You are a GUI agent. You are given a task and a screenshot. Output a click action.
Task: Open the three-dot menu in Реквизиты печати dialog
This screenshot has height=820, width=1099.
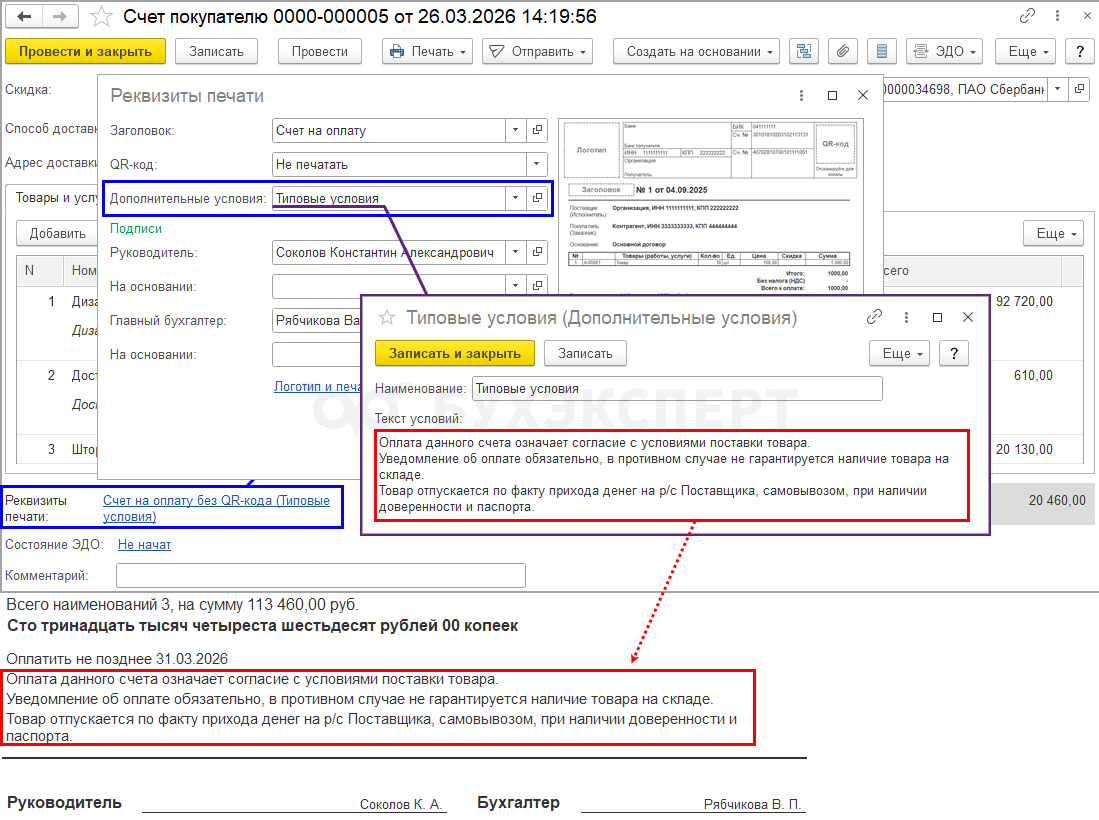point(801,95)
